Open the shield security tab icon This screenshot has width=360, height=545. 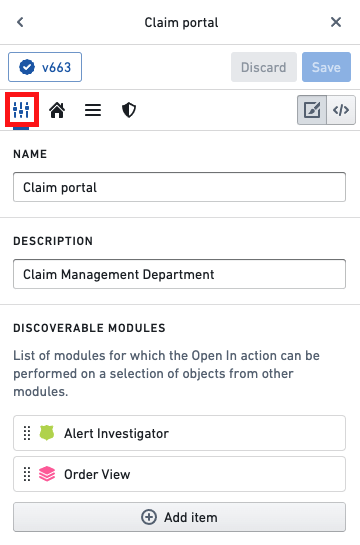[129, 110]
